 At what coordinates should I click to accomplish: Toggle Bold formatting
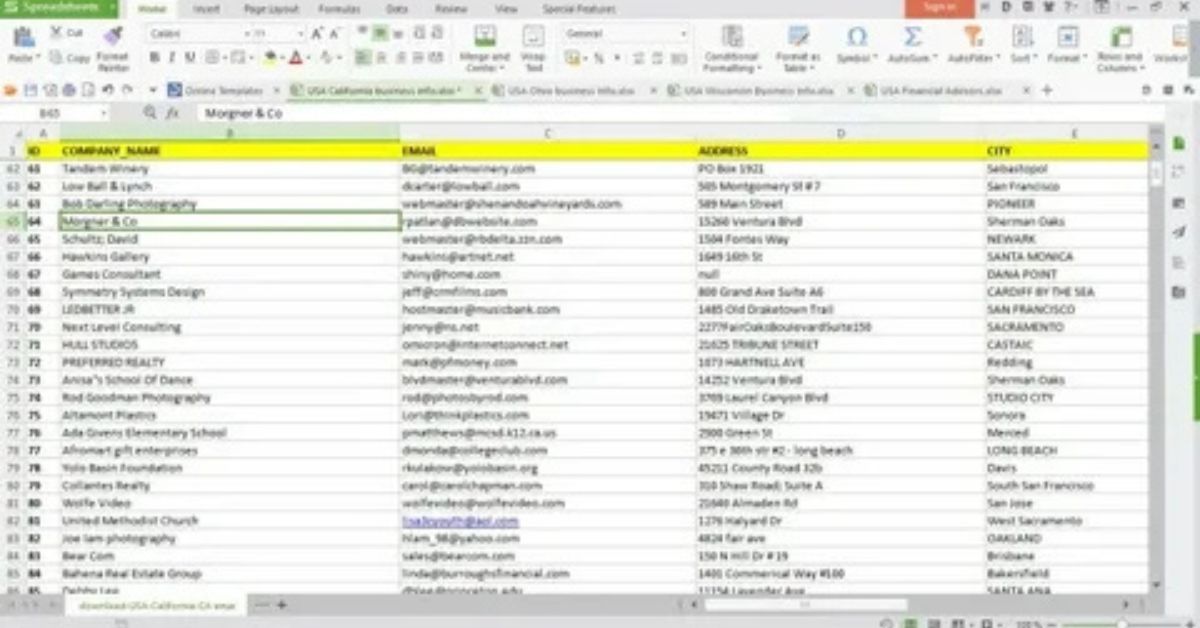(155, 58)
